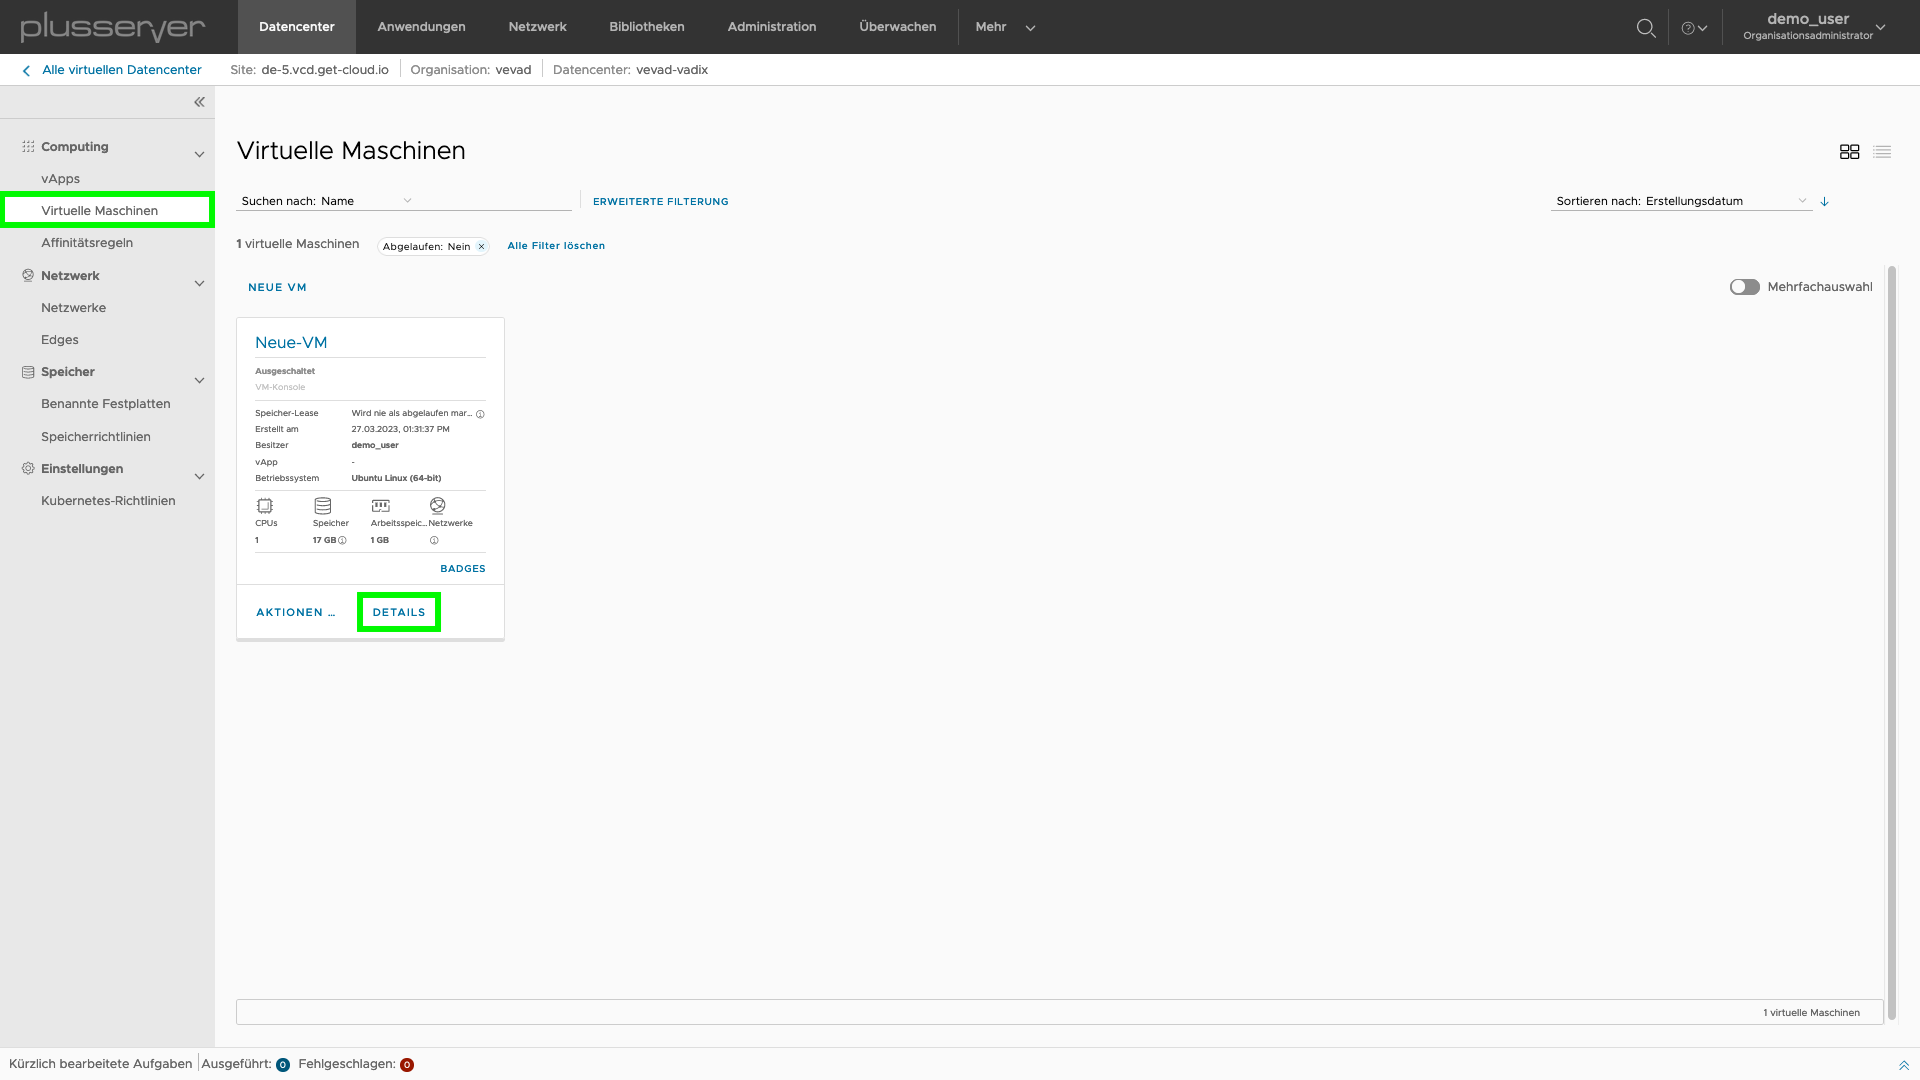Click the Netzwerke globe icon on card
The height and width of the screenshot is (1080, 1920).
pyautogui.click(x=438, y=506)
